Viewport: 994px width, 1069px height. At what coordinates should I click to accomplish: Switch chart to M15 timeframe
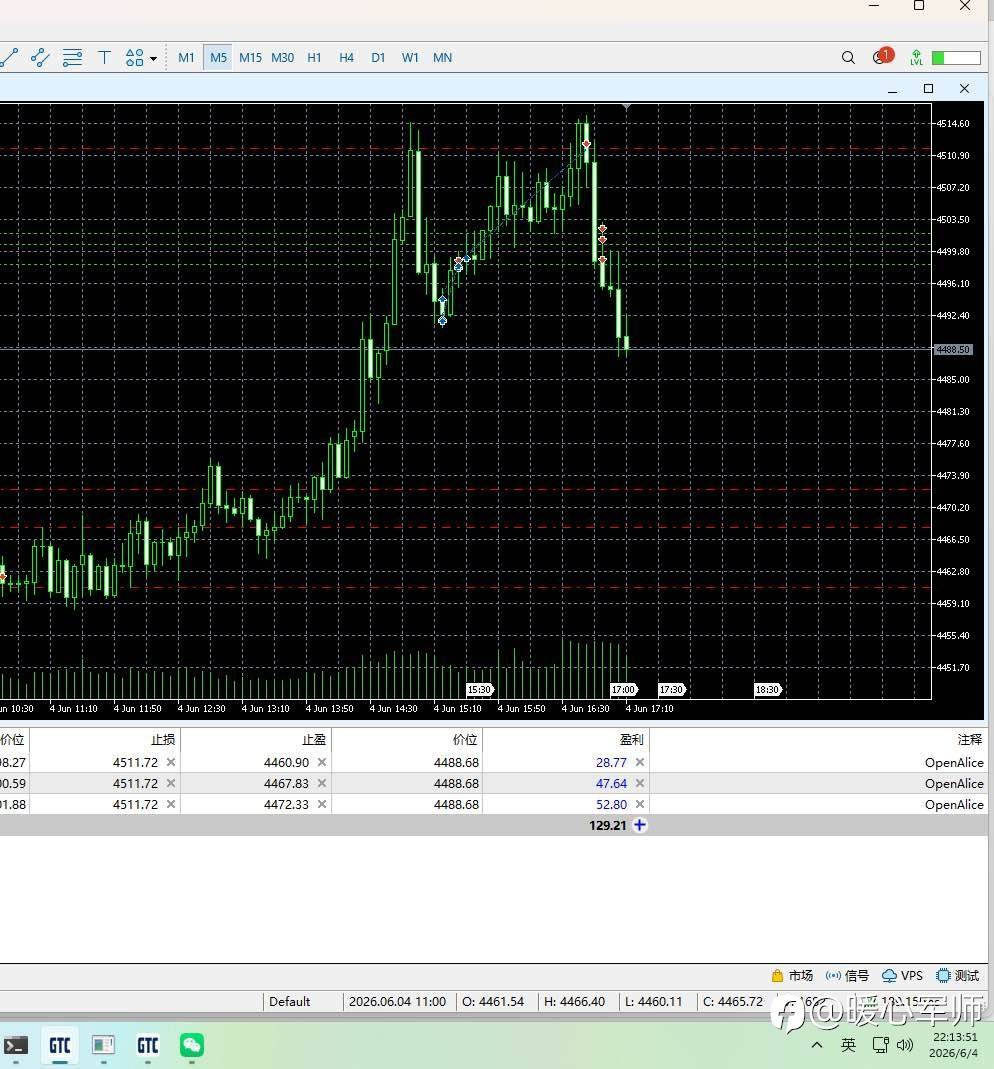tap(250, 58)
